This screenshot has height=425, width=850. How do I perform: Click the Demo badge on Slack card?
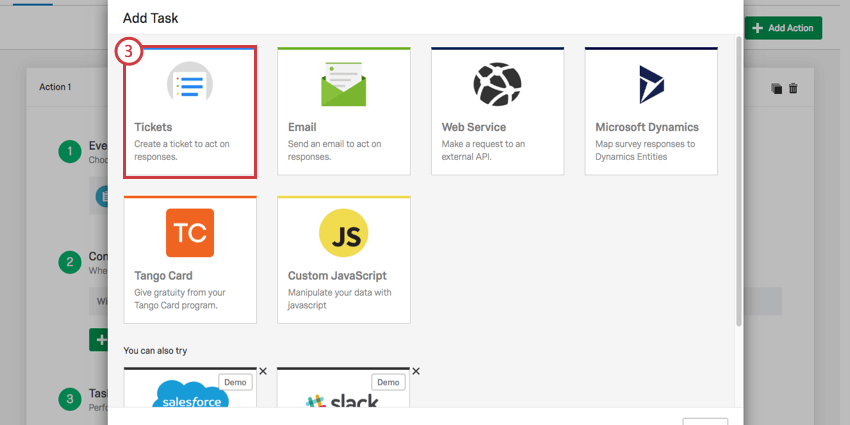(389, 382)
